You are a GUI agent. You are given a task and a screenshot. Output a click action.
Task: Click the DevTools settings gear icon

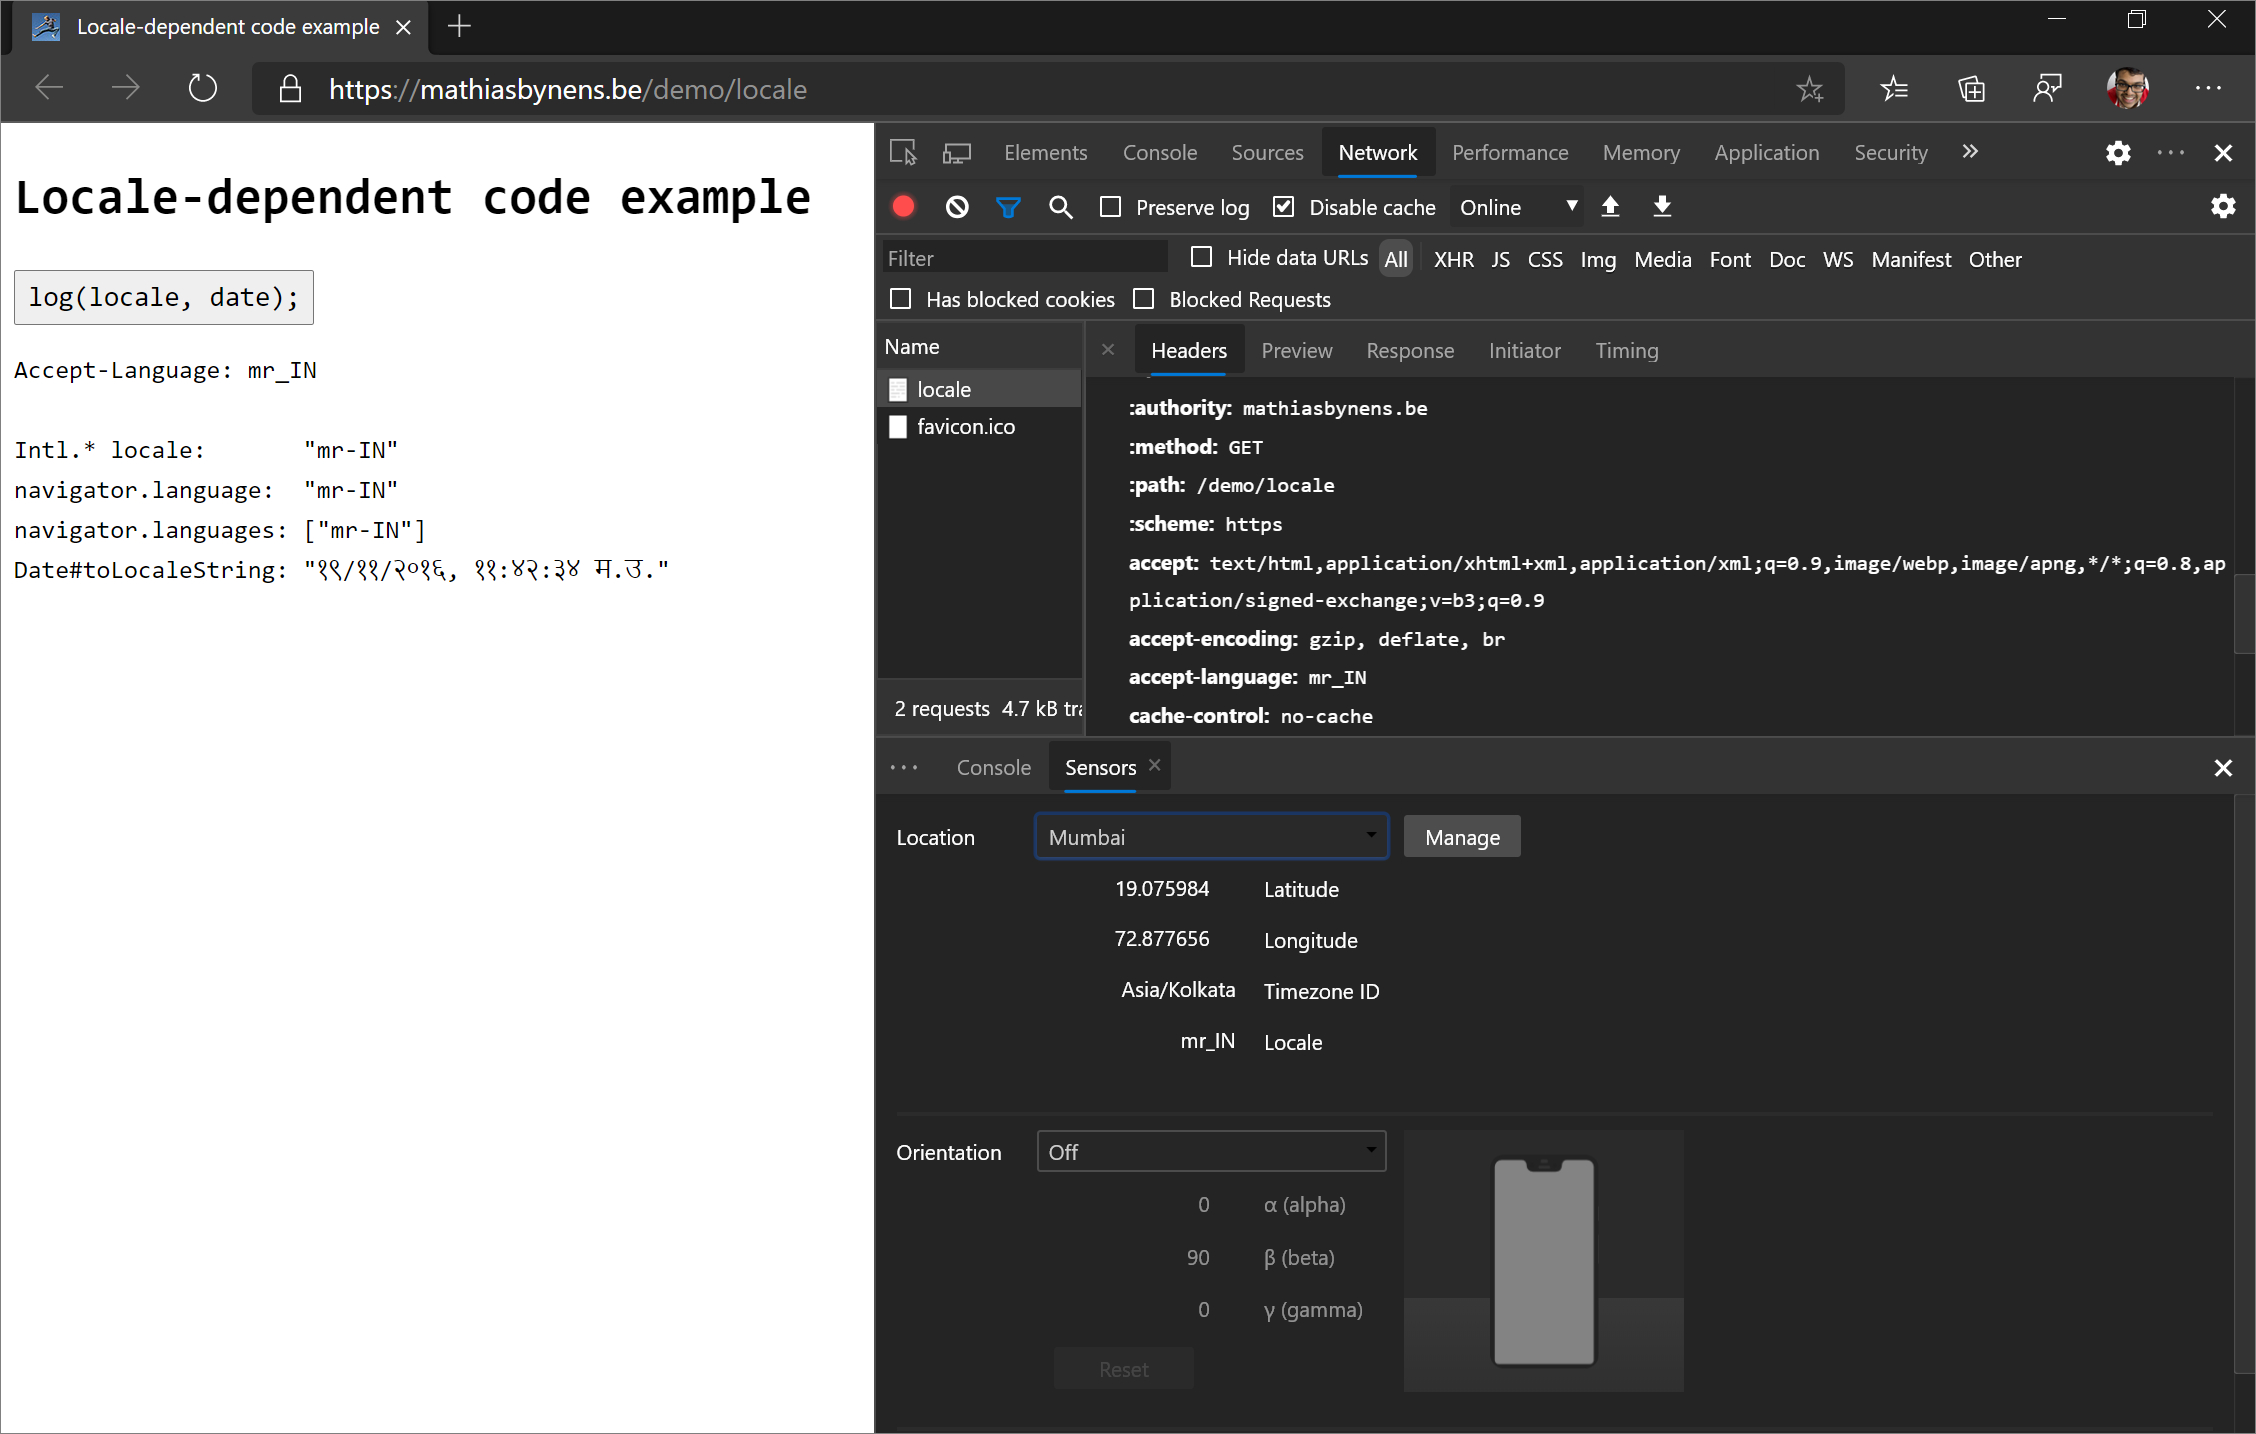[2118, 153]
